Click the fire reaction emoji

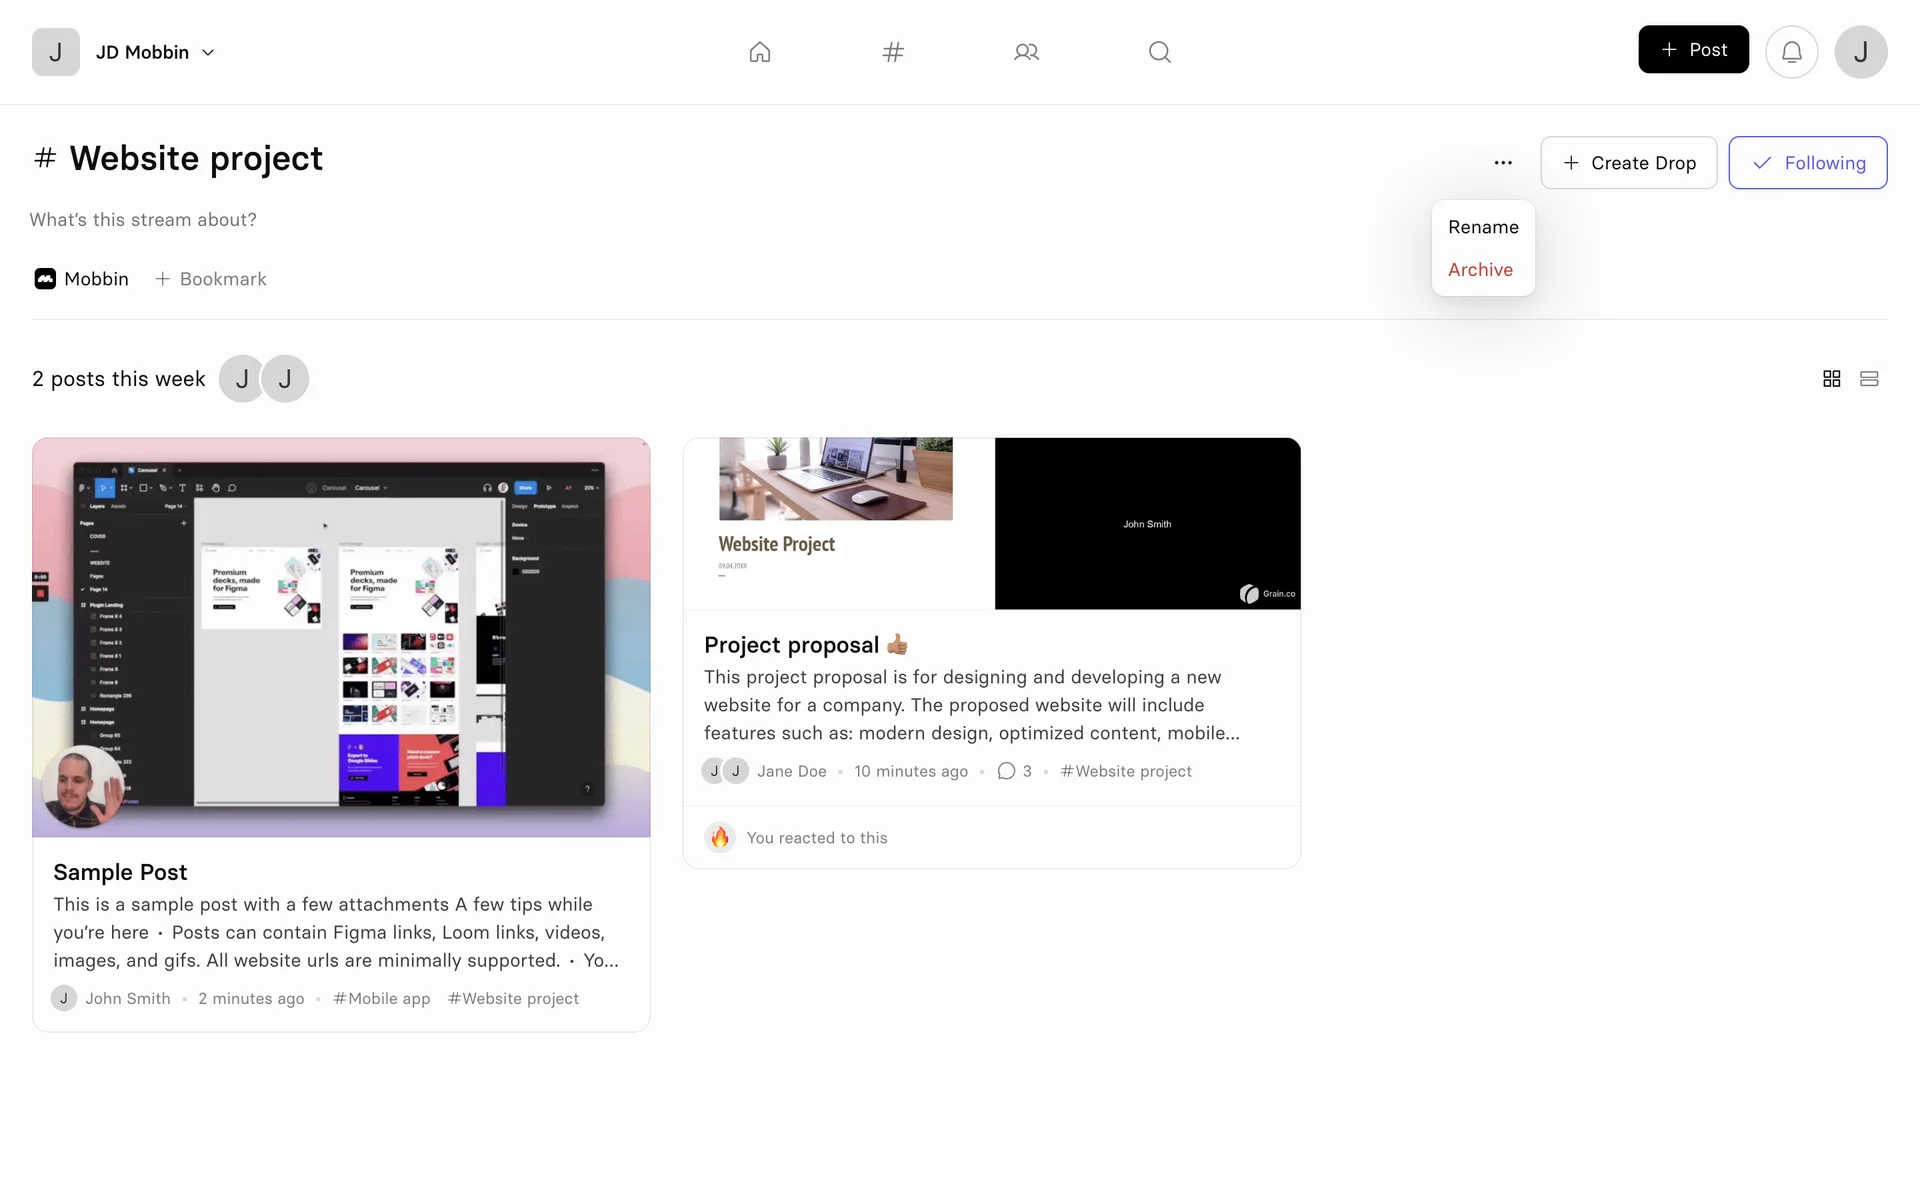(x=720, y=838)
